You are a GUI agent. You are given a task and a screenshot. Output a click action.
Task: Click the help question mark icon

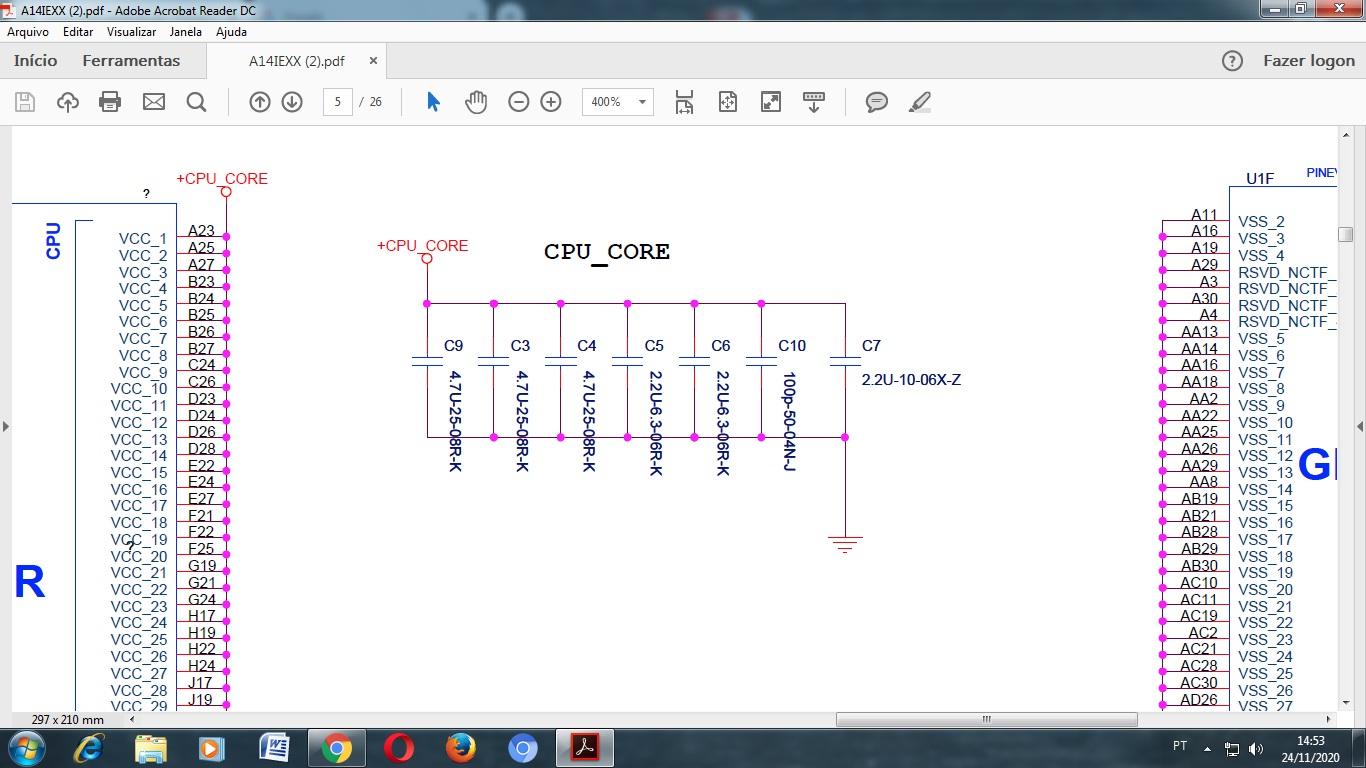pos(1233,61)
